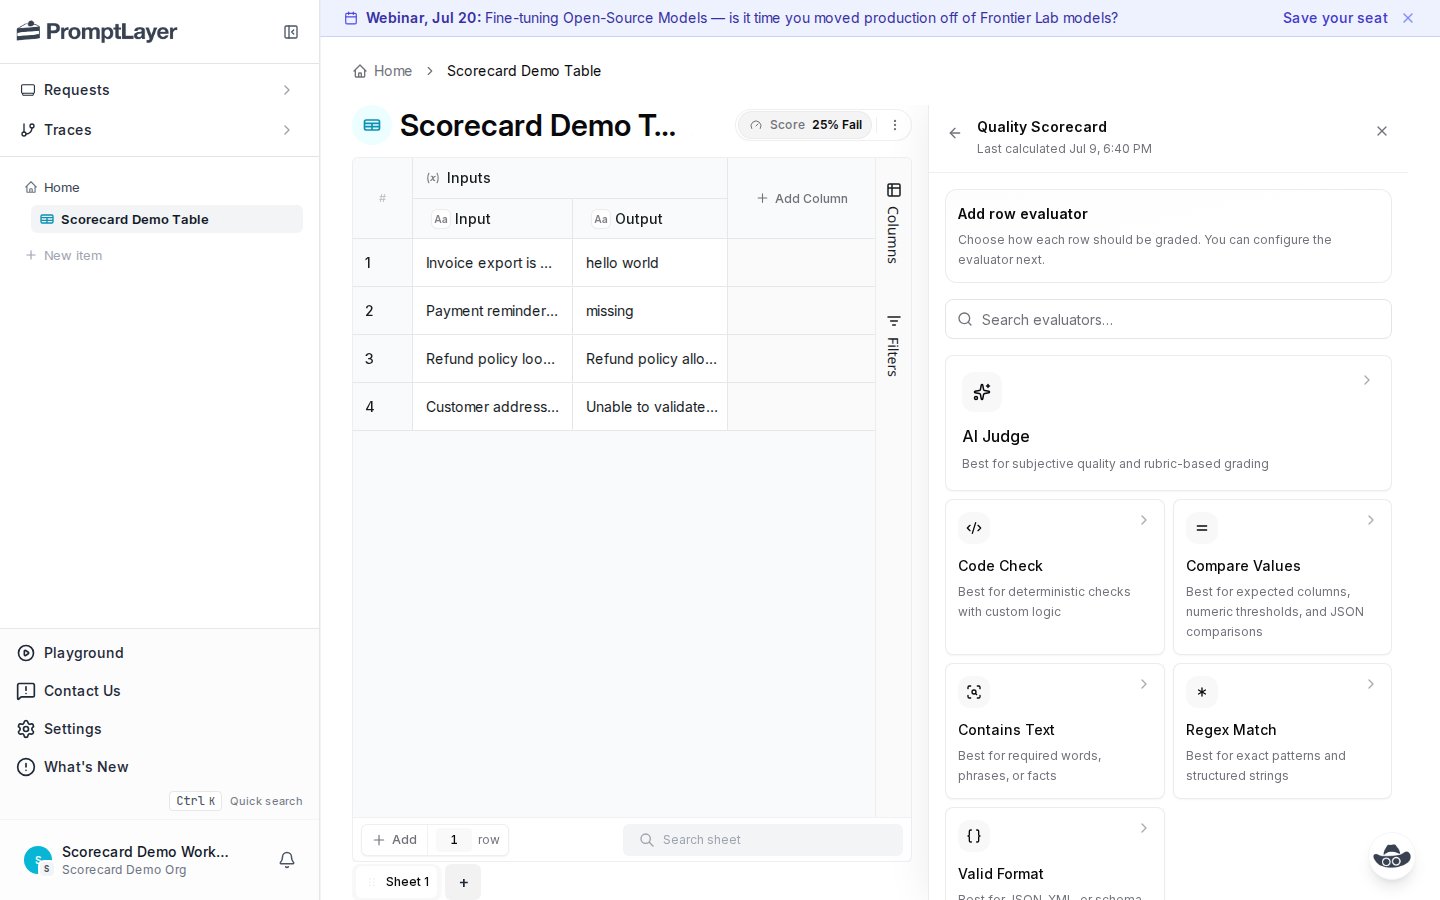
Task: Click the table icon beside the title
Action: click(372, 125)
